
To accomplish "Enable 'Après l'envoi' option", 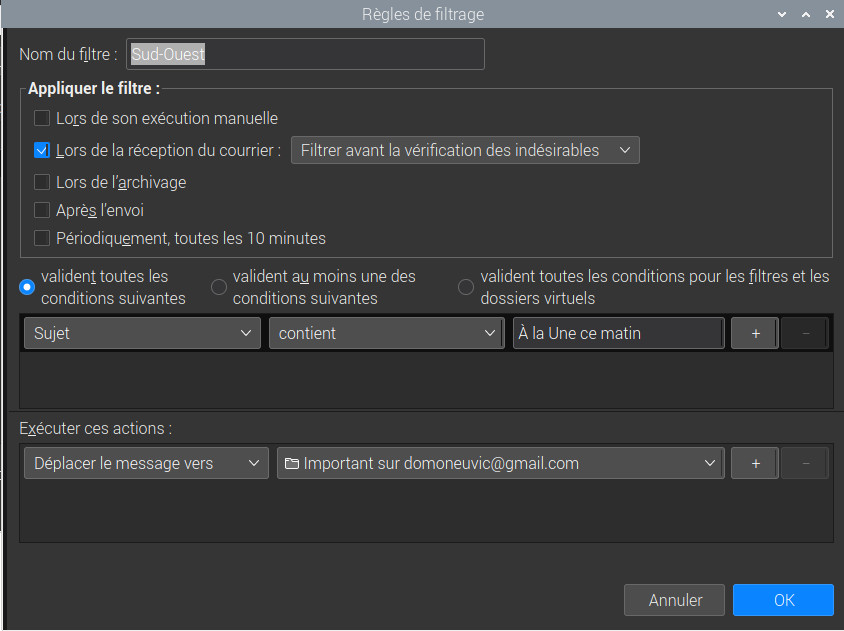I will tap(42, 210).
